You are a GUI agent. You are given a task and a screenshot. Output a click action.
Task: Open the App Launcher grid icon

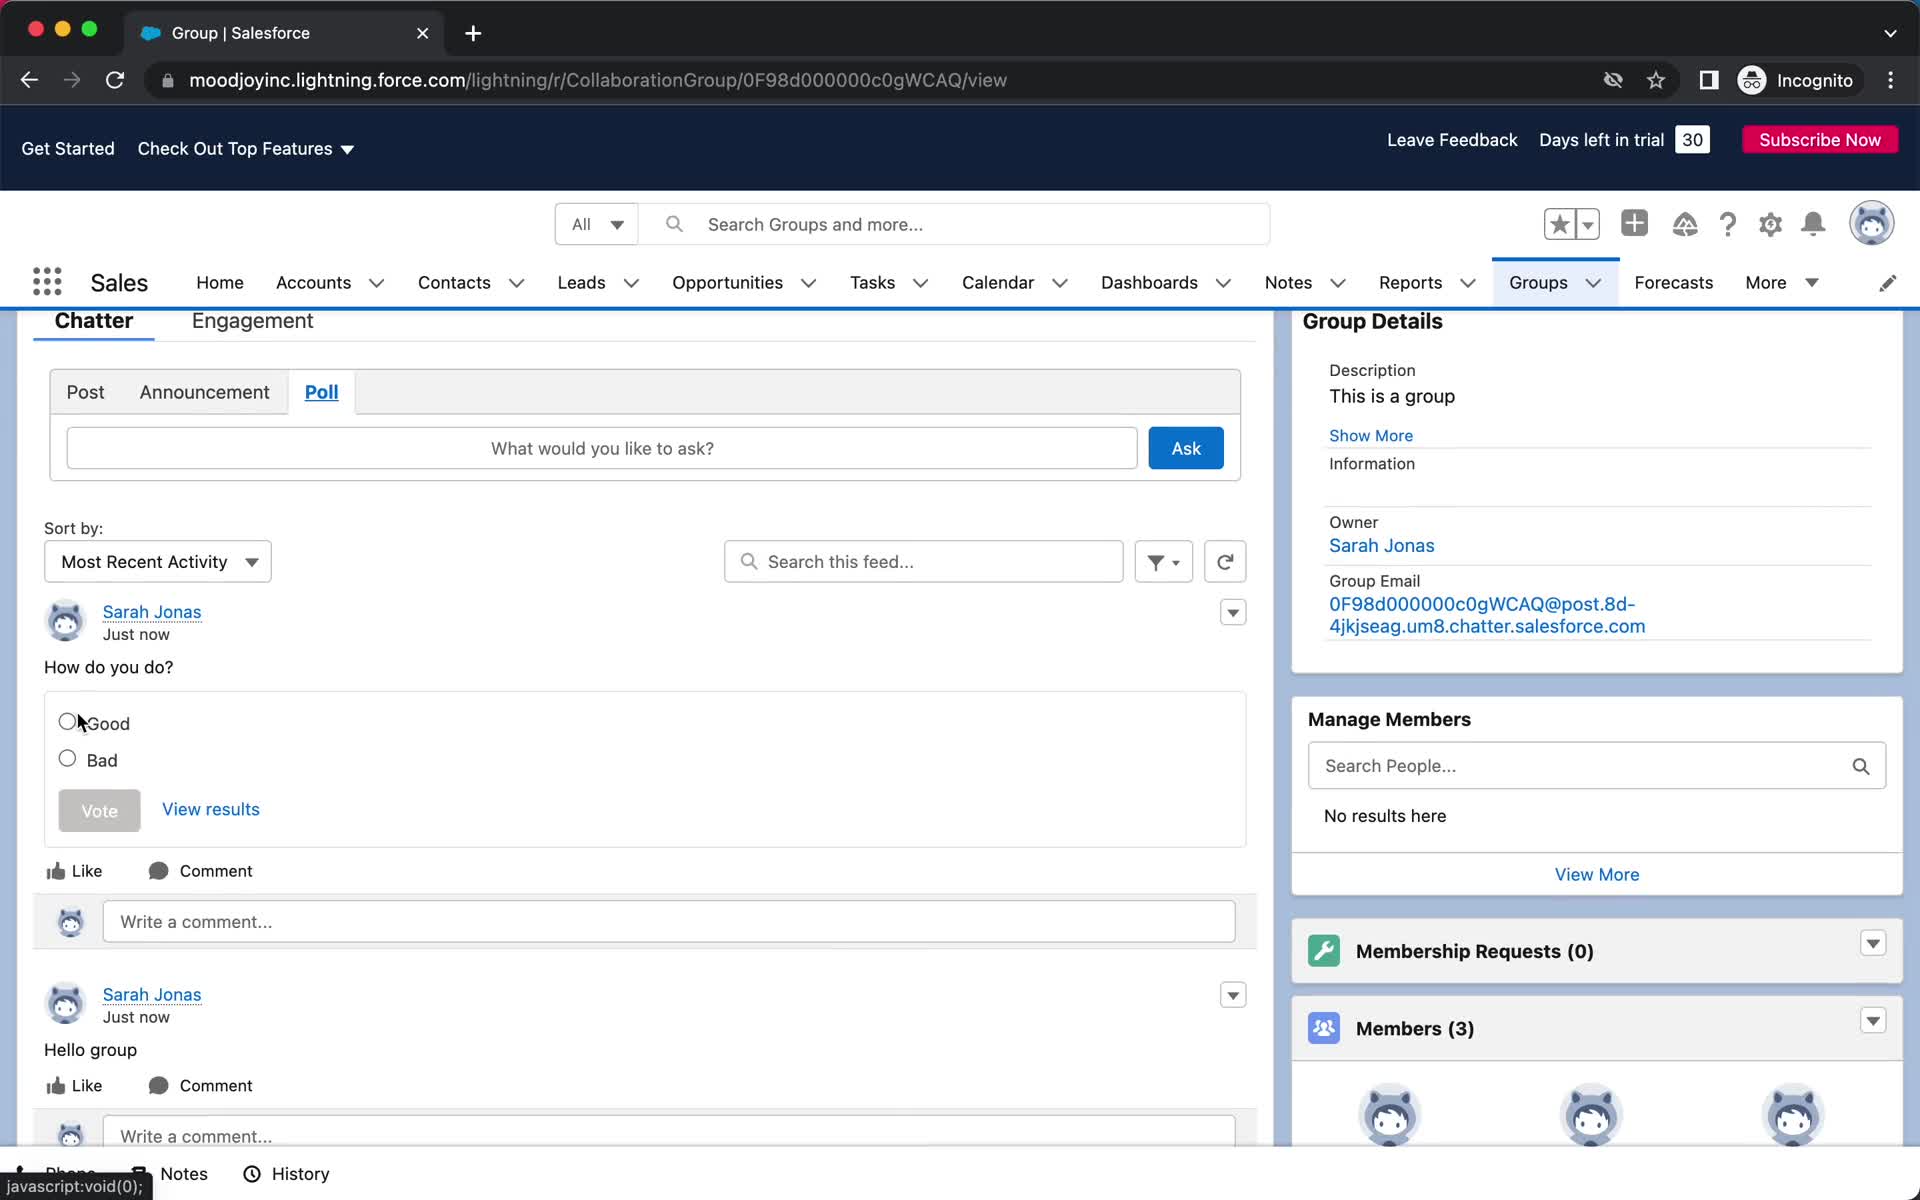(47, 282)
